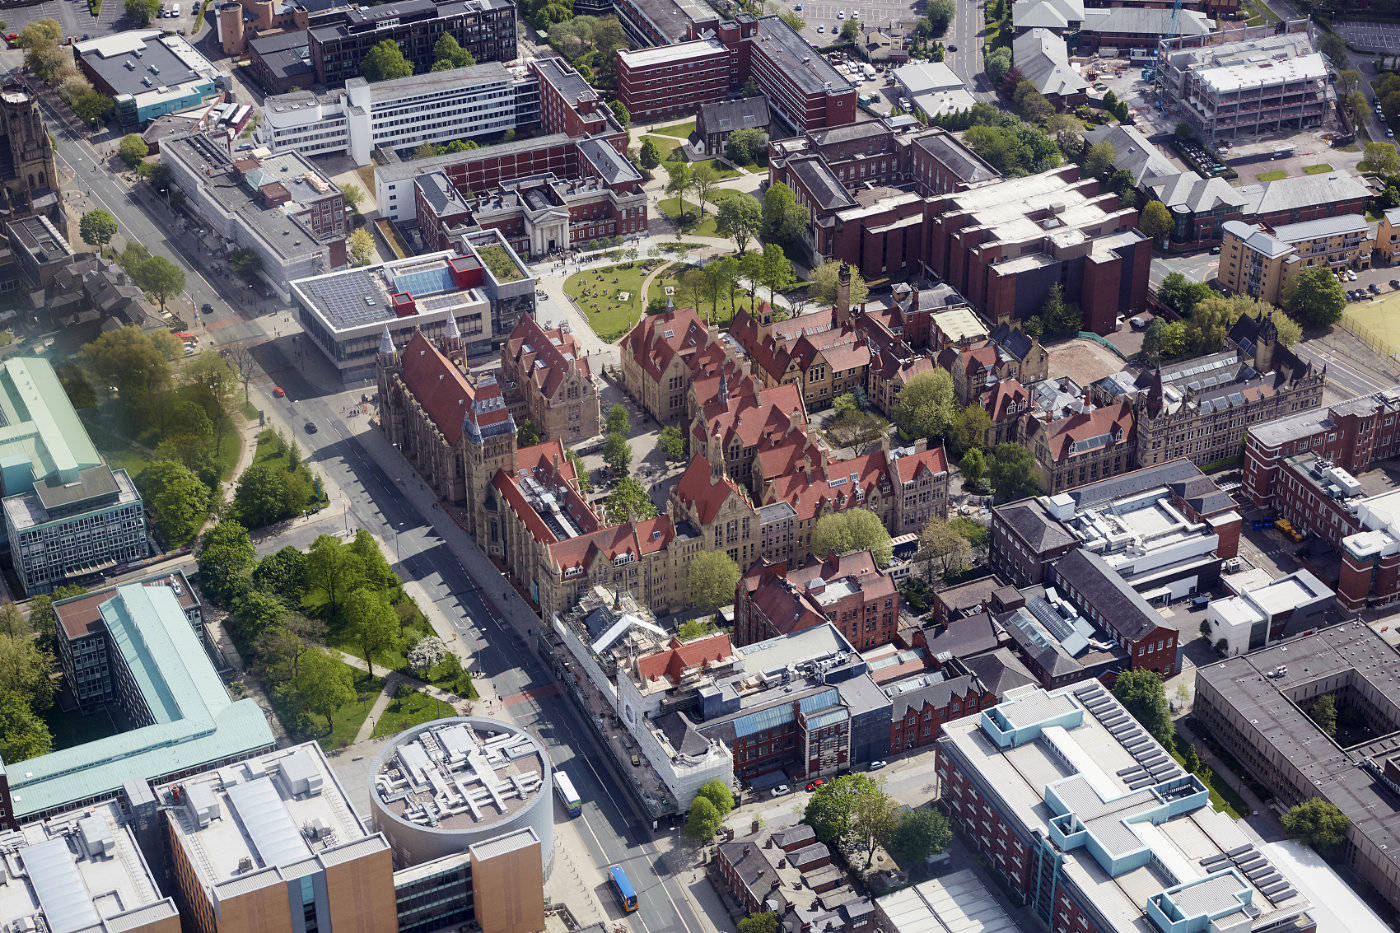
Task: Click the yellow-green sports court at right edge
Action: point(1376,320)
